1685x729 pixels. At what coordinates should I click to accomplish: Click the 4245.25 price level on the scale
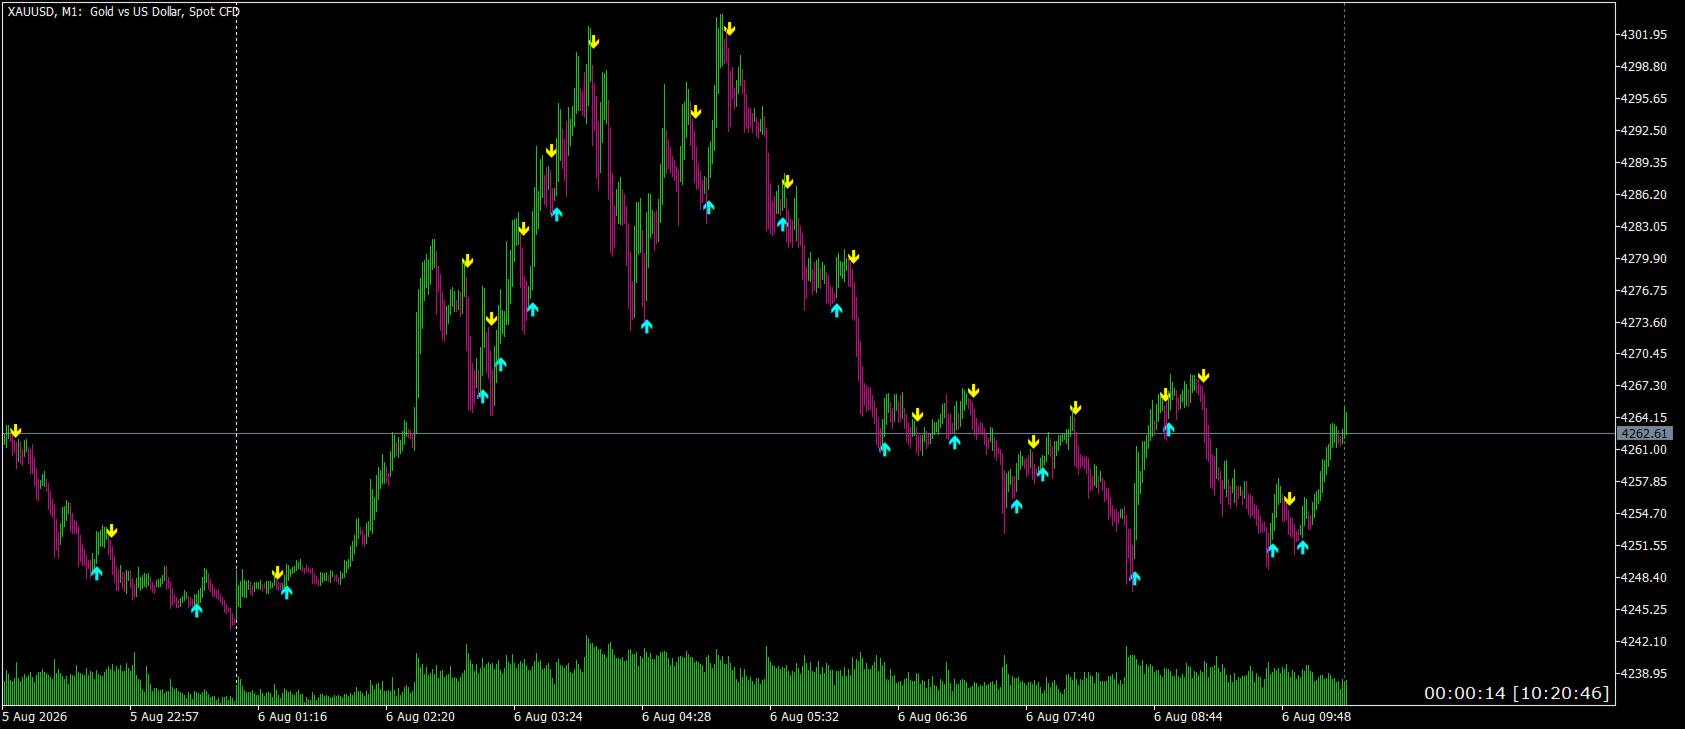click(1644, 610)
